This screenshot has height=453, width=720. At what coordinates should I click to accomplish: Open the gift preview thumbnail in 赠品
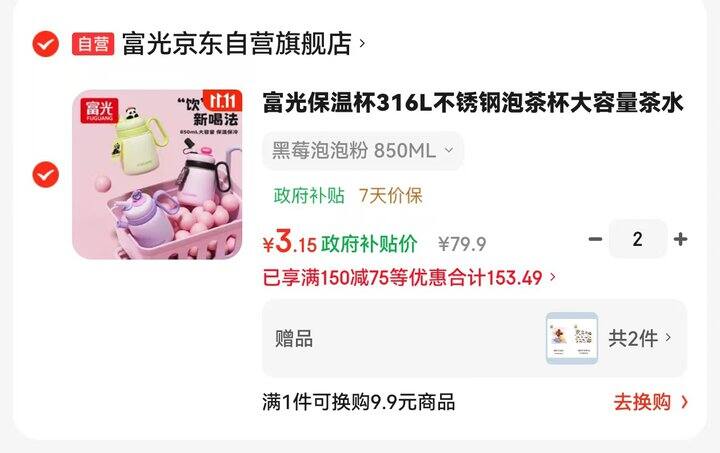[x=572, y=338]
